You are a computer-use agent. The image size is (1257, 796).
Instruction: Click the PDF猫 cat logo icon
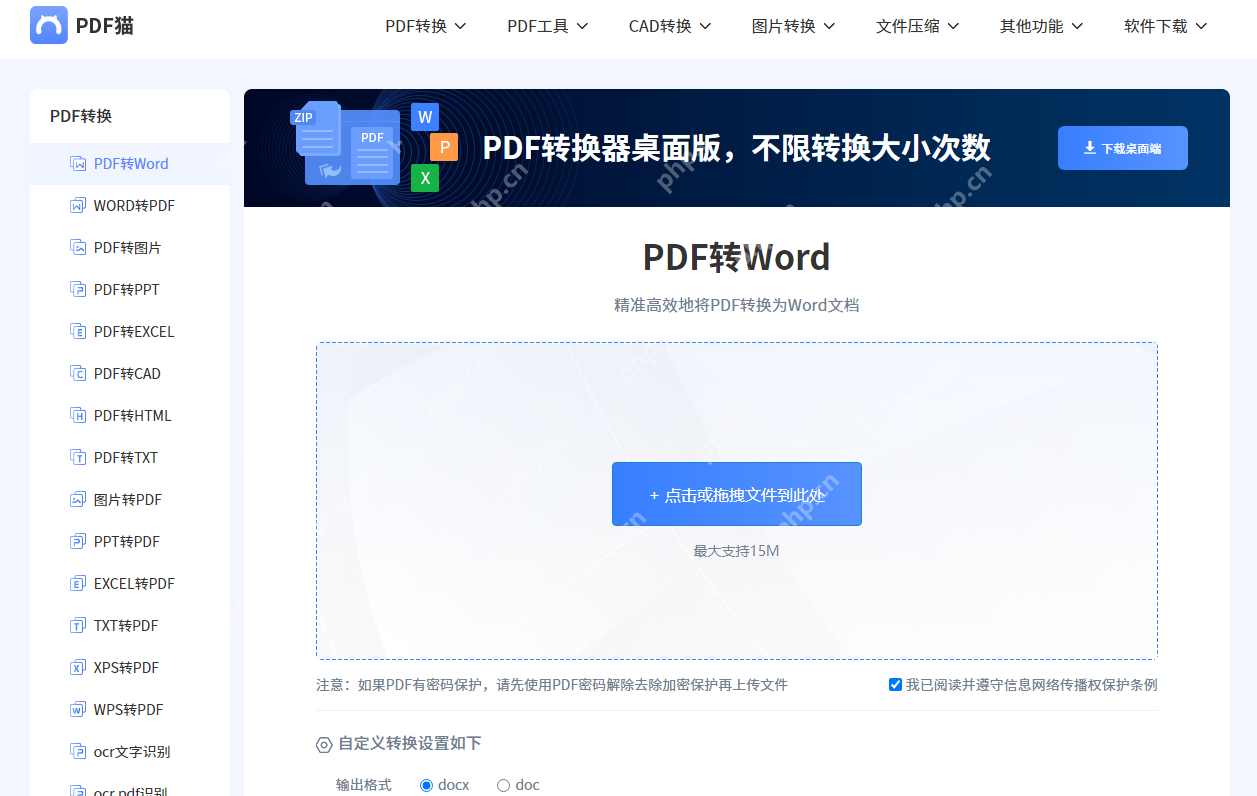click(x=49, y=25)
